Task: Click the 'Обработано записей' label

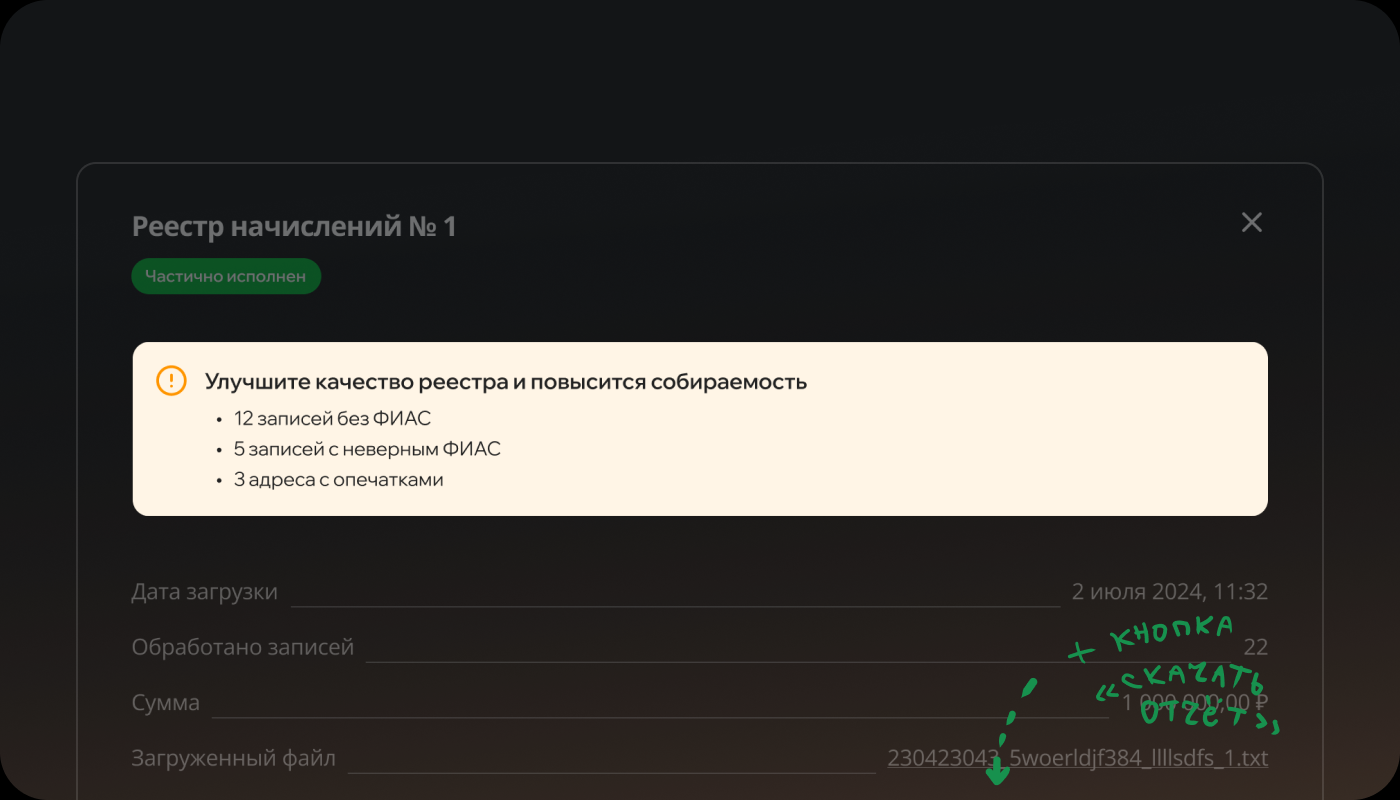Action: [x=243, y=647]
